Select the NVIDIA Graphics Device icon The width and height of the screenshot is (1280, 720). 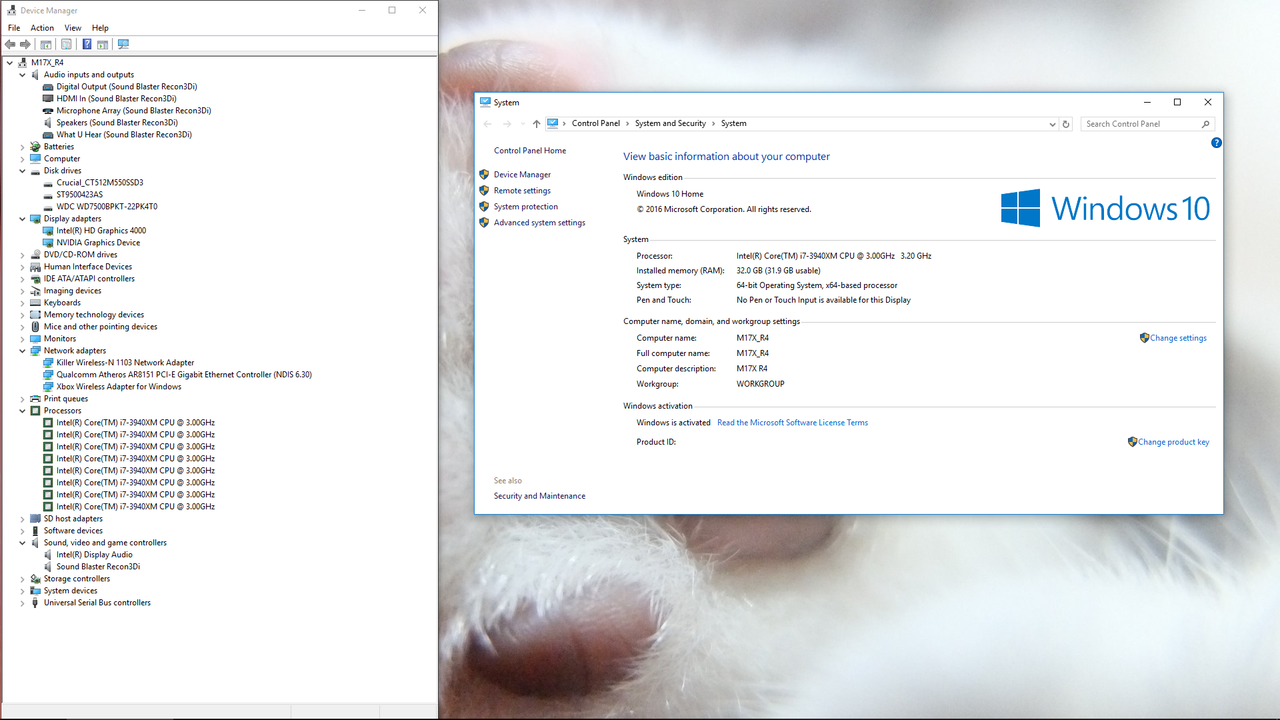[x=48, y=243]
